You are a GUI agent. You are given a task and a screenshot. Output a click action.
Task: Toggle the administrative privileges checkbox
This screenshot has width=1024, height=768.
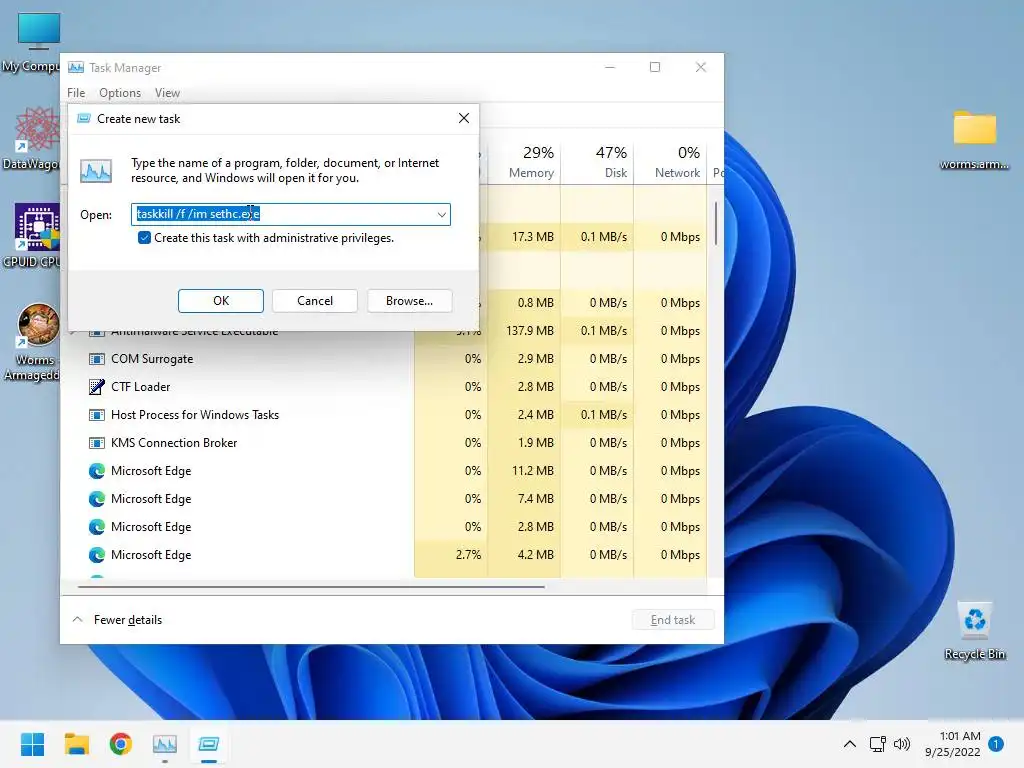[144, 238]
